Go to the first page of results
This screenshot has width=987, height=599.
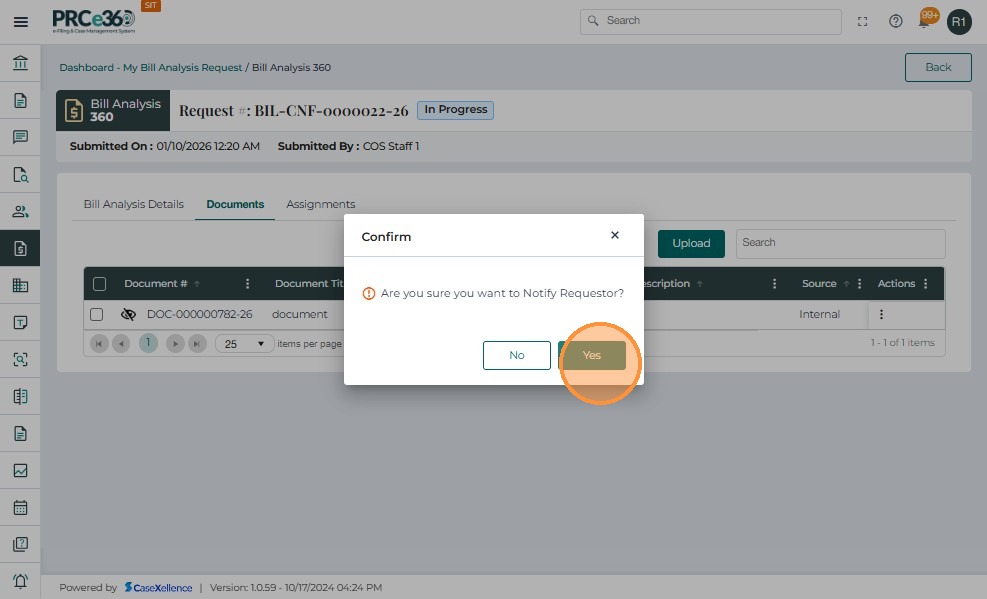tap(99, 344)
